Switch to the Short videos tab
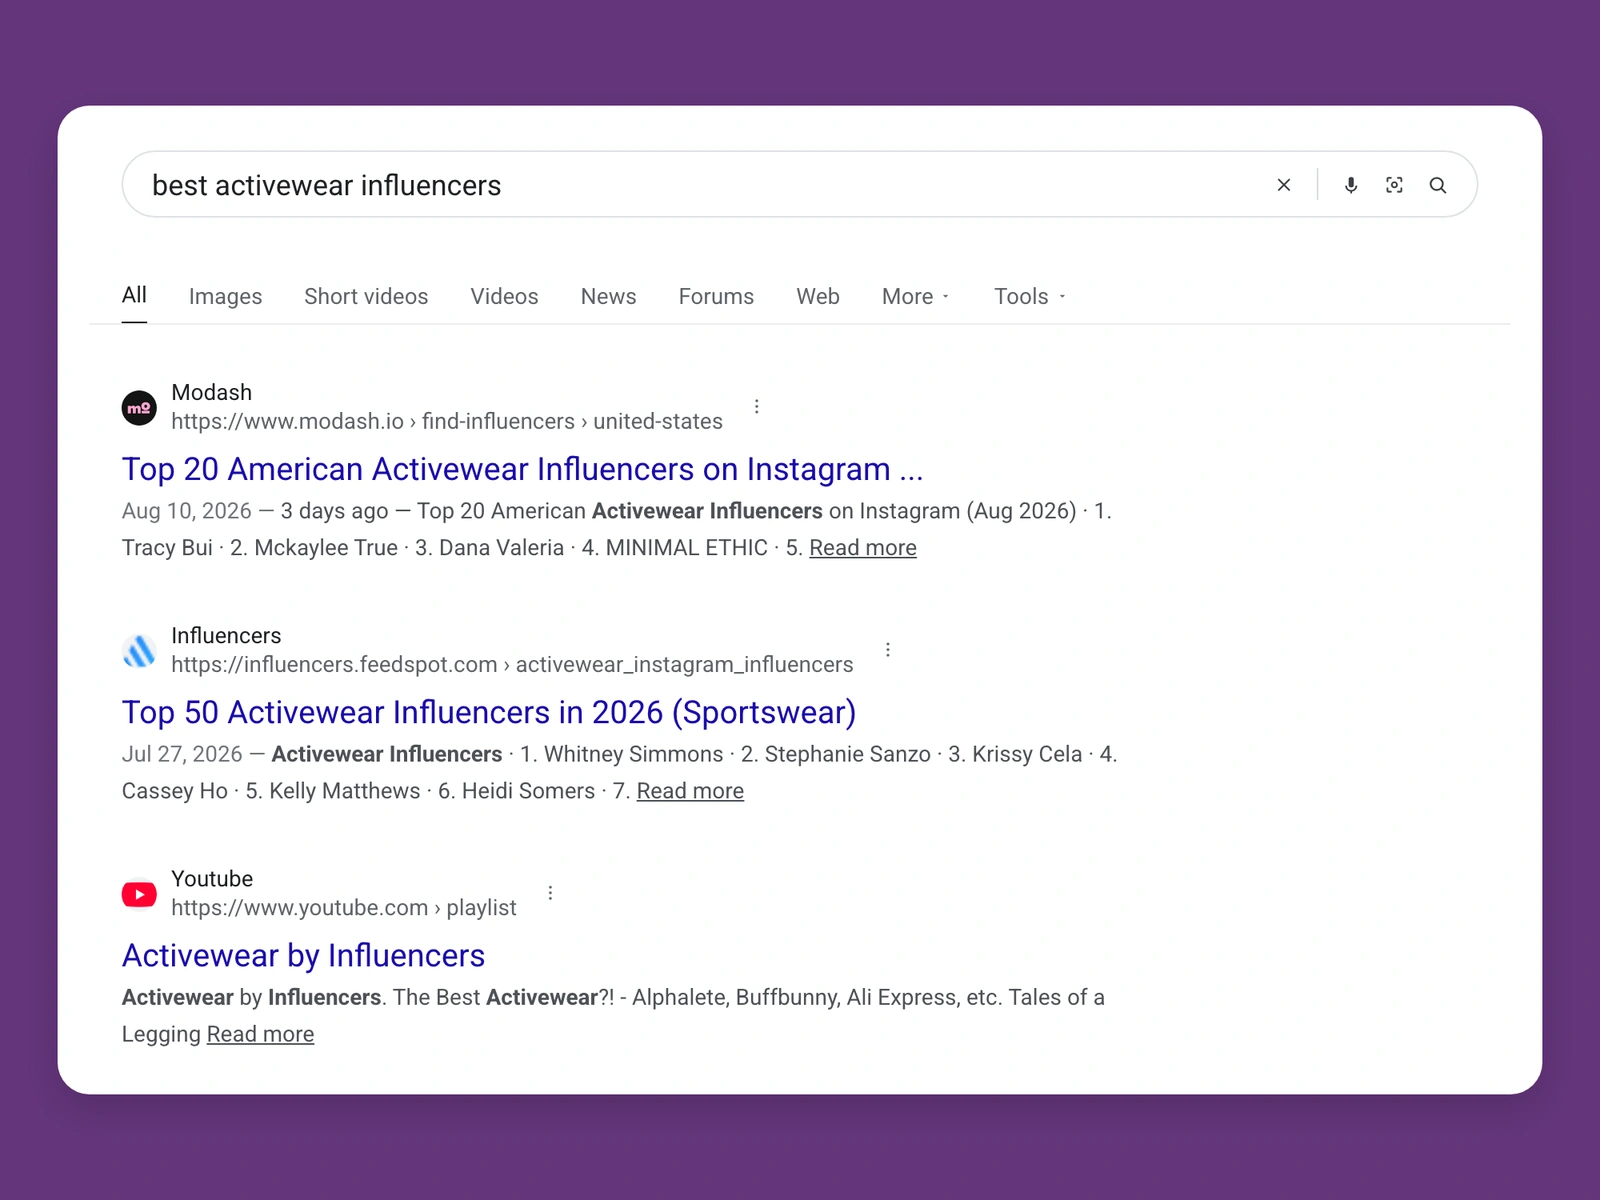Image resolution: width=1600 pixels, height=1200 pixels. tap(366, 296)
